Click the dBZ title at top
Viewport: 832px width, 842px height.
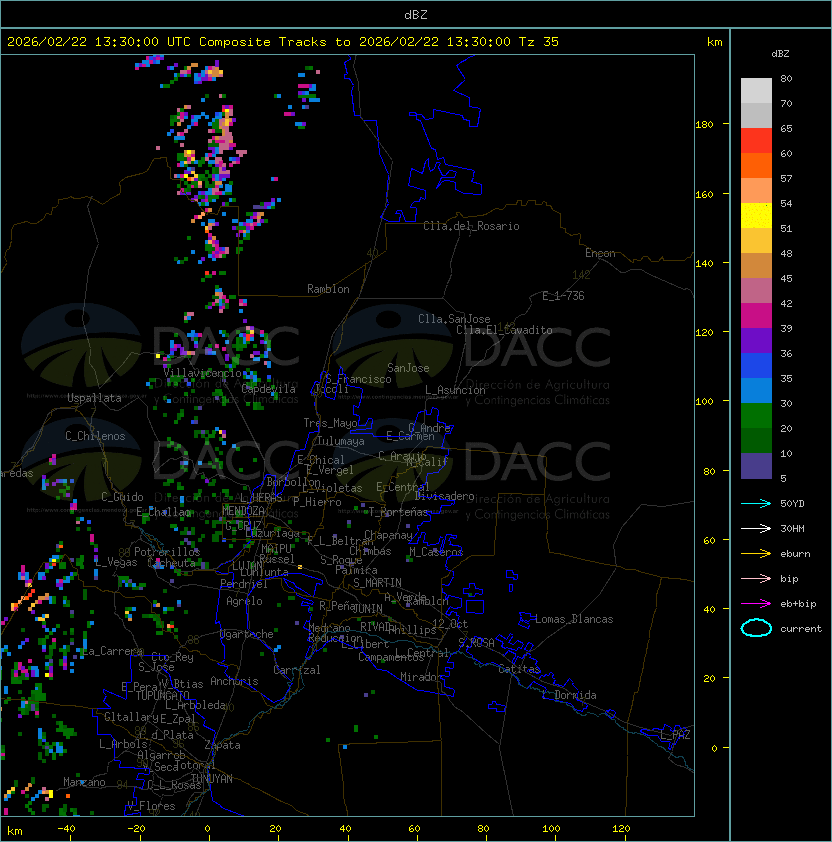pos(416,15)
